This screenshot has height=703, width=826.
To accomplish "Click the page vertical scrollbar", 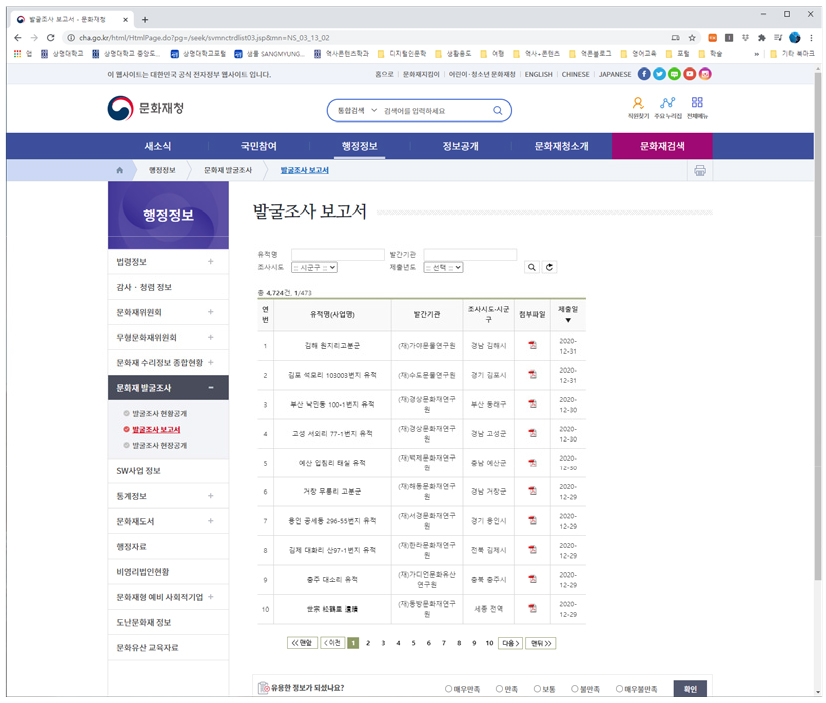I will [818, 326].
